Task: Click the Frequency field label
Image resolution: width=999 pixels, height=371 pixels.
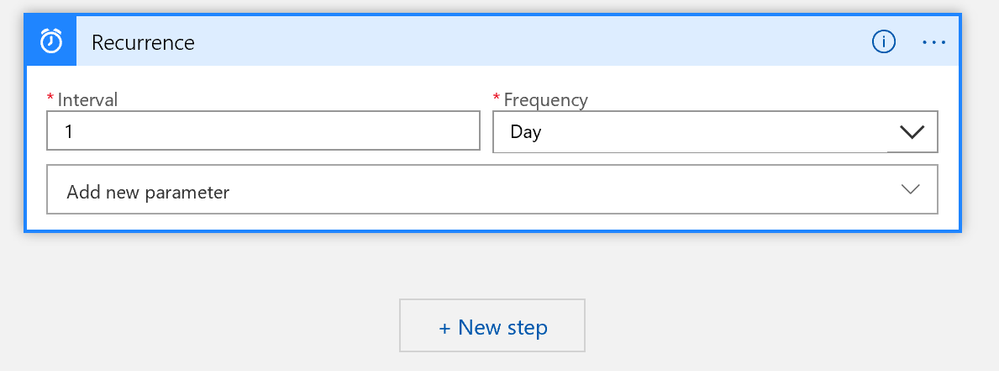Action: 546,99
